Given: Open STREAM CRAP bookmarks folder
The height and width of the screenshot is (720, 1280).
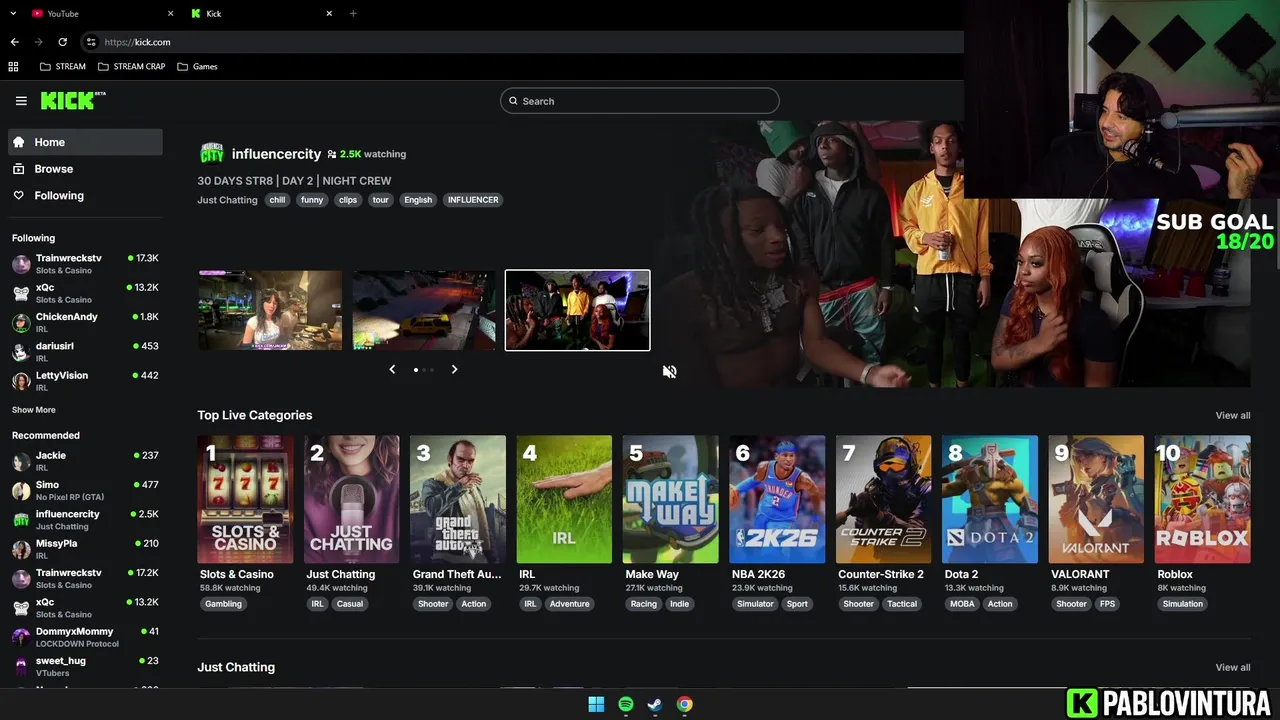Looking at the screenshot, I should click(131, 66).
